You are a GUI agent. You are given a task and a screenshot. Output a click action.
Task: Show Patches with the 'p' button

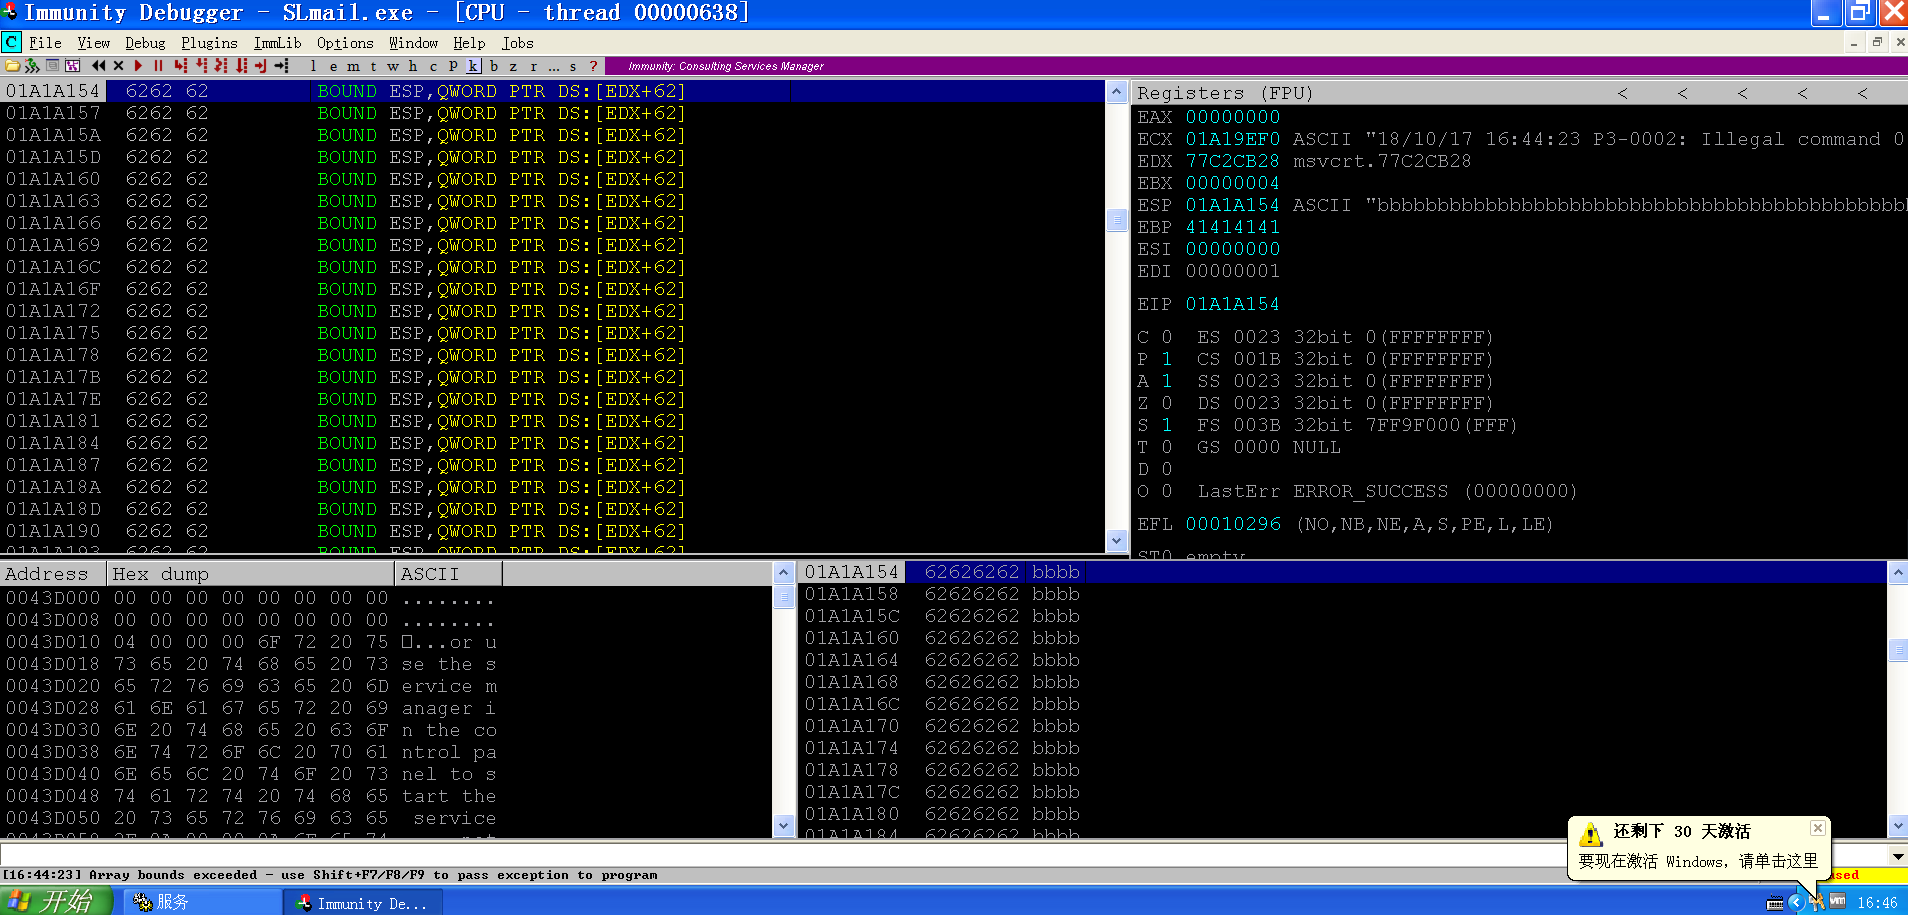[x=453, y=66]
